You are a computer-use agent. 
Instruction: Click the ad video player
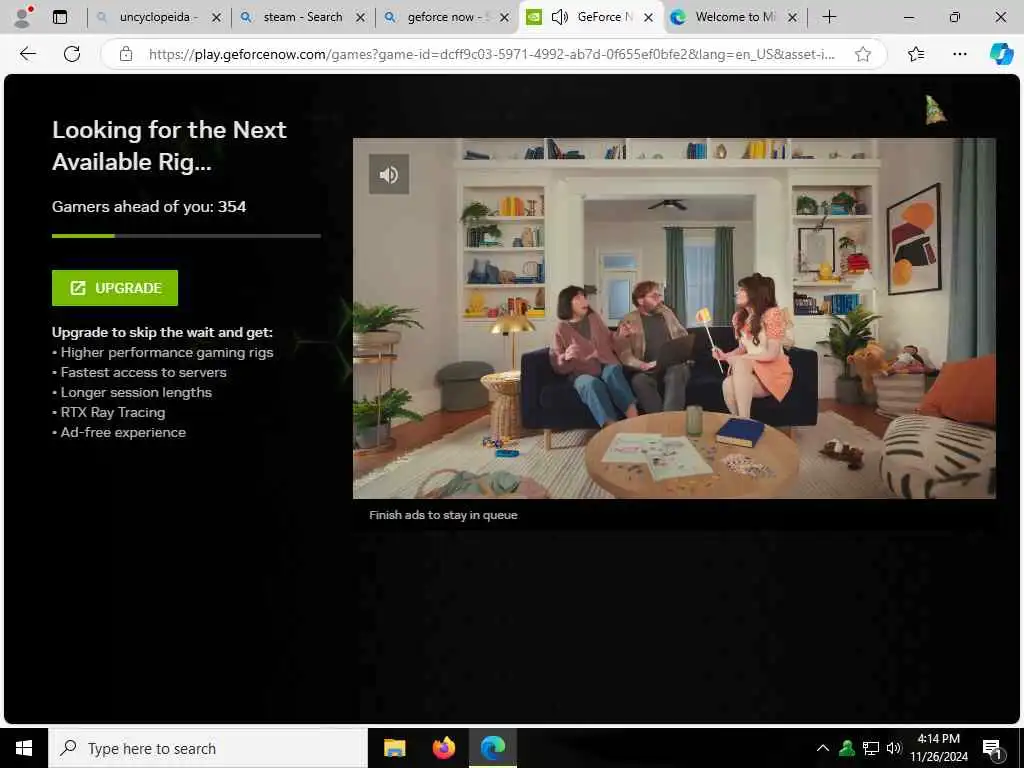[x=674, y=318]
